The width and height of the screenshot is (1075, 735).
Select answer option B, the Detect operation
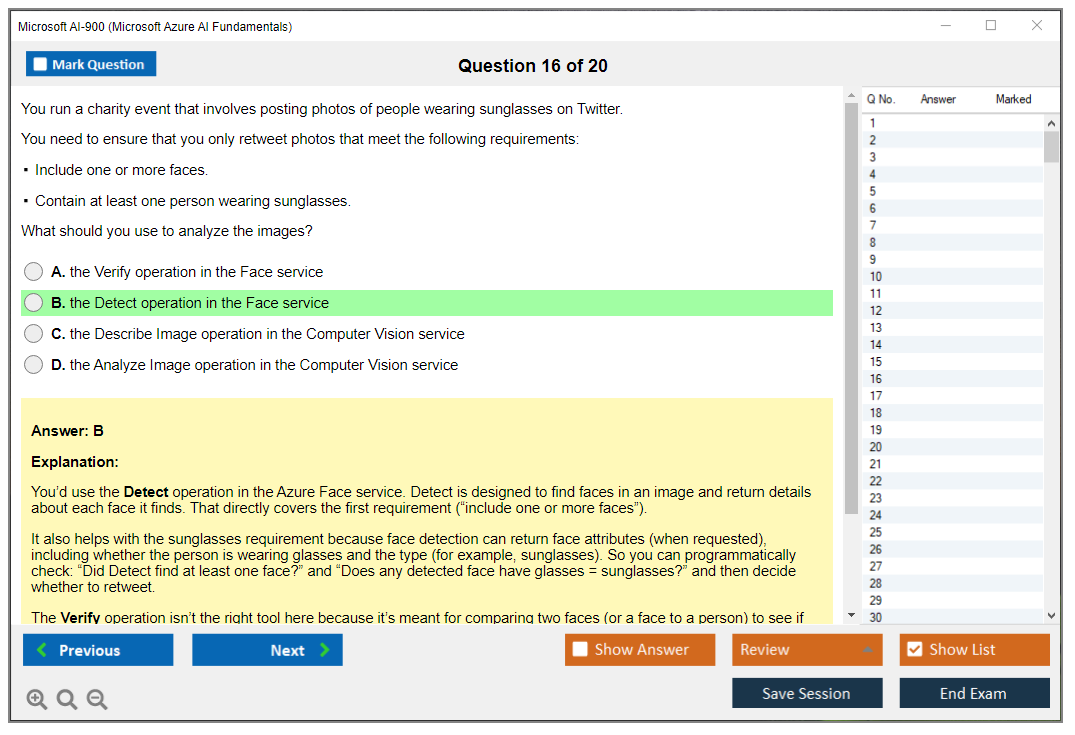(x=33, y=302)
